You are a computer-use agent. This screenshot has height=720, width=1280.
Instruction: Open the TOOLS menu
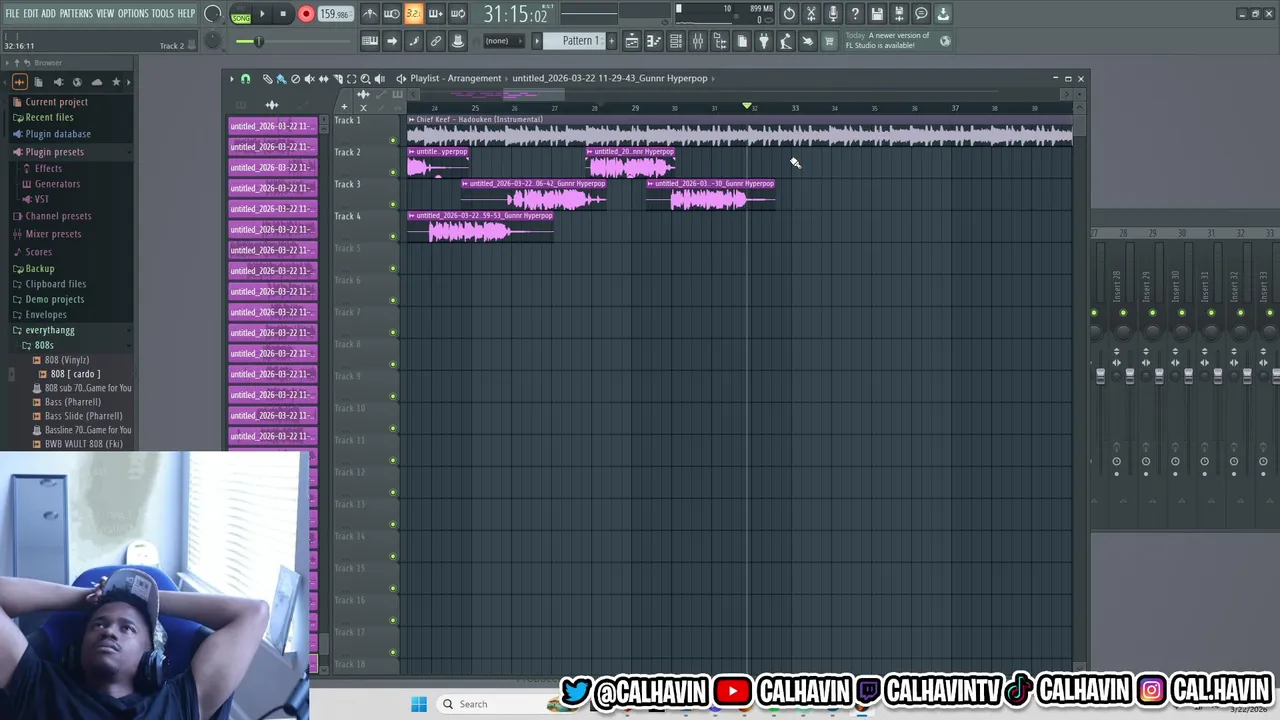(x=162, y=13)
